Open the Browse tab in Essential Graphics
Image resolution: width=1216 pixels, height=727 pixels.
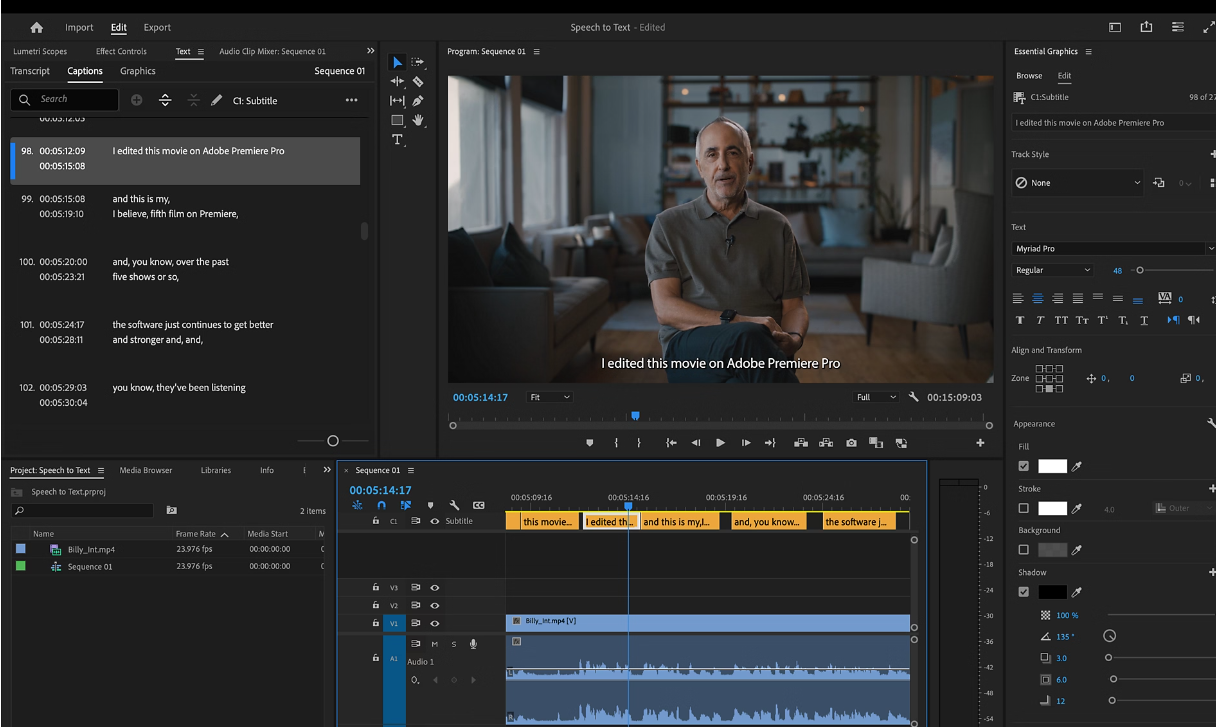(x=1029, y=75)
